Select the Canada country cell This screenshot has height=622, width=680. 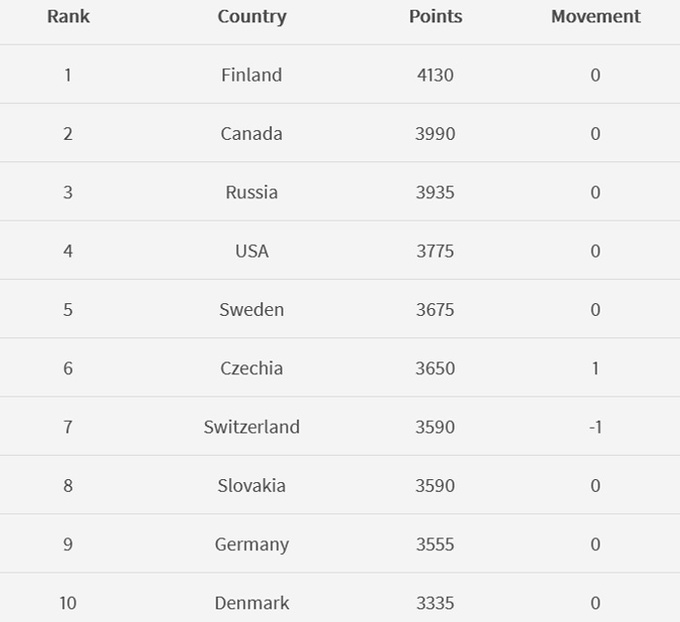pyautogui.click(x=252, y=134)
